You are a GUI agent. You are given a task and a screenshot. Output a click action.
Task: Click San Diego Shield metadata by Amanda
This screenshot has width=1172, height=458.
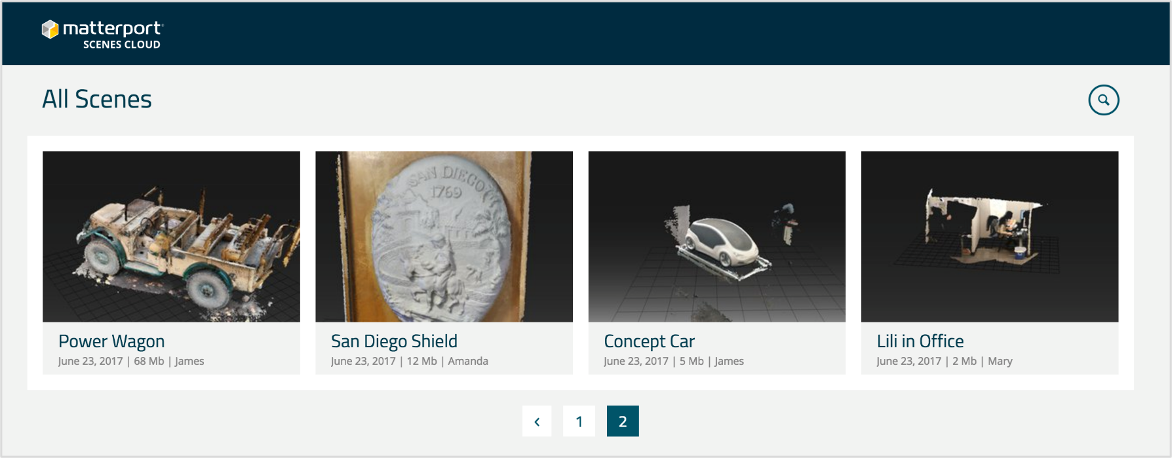coord(410,362)
